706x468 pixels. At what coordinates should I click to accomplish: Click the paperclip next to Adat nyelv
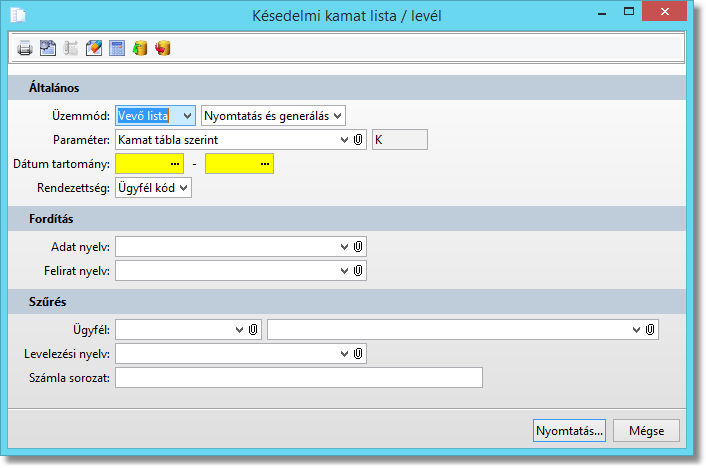coord(358,246)
